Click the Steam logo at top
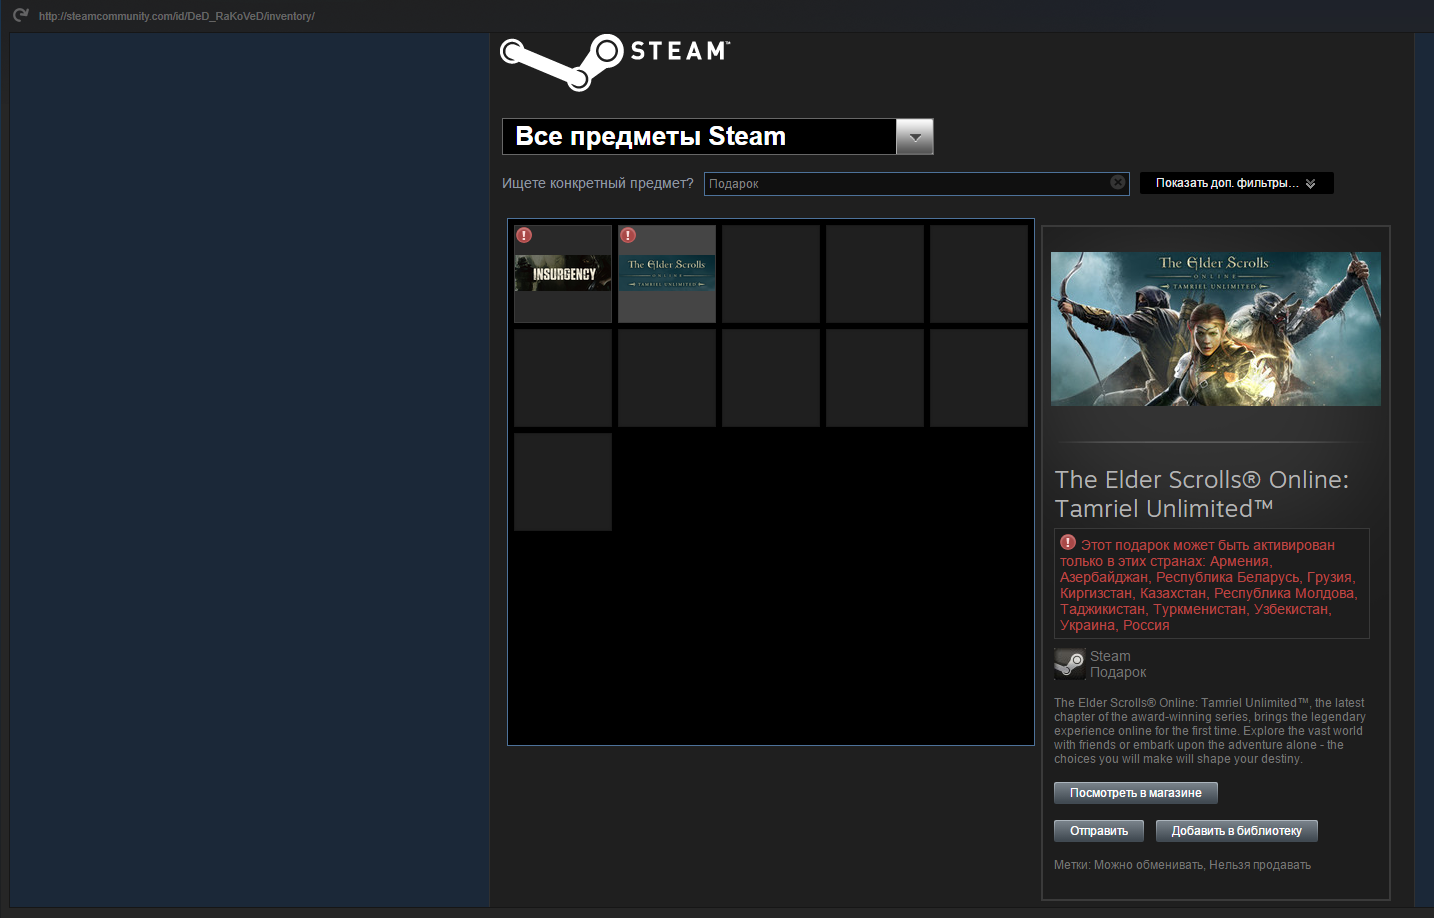1434x918 pixels. (614, 61)
